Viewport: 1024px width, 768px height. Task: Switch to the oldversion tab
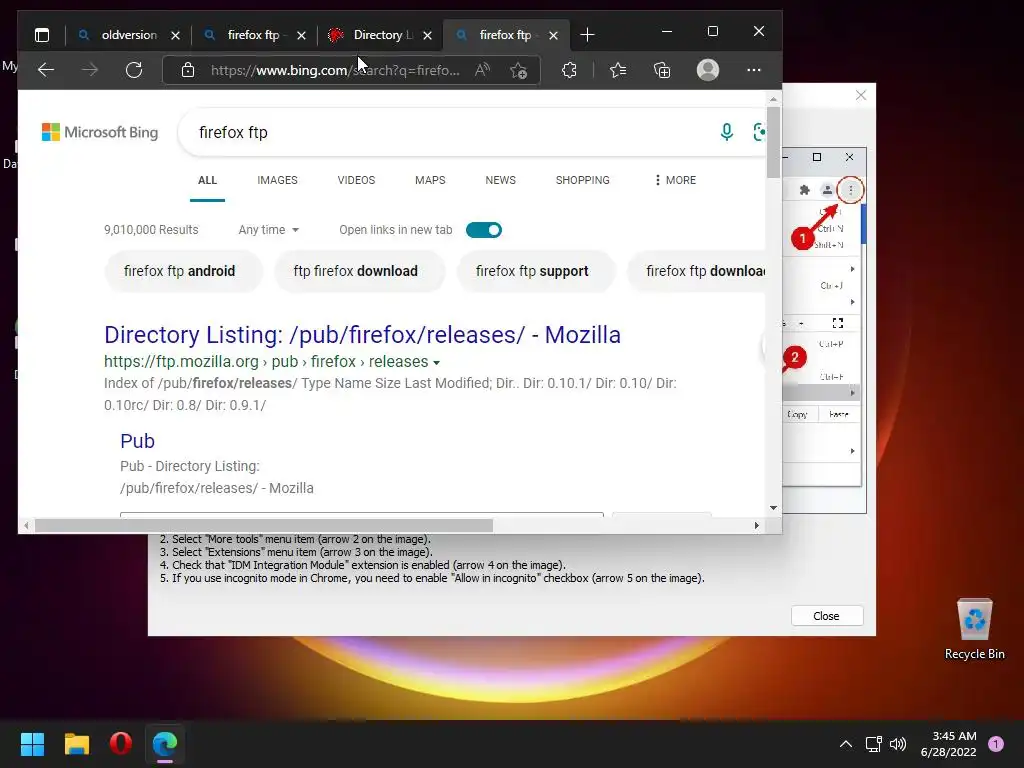[129, 35]
